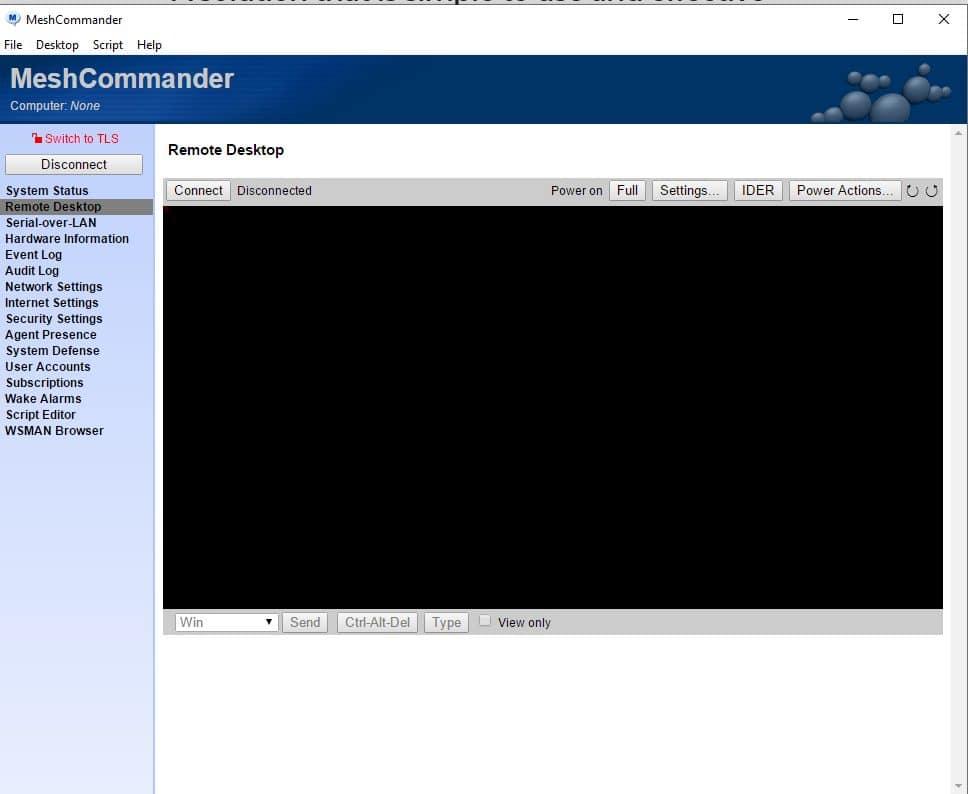The image size is (968, 794).
Task: Open the Script menu
Action: (x=107, y=44)
